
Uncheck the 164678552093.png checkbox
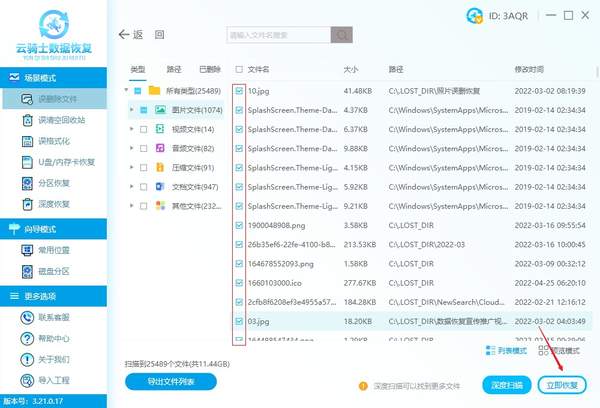coord(239,264)
